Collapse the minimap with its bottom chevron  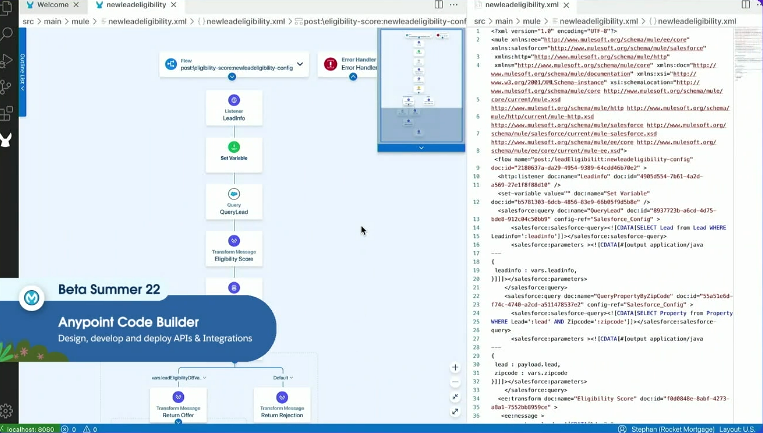(x=421, y=147)
